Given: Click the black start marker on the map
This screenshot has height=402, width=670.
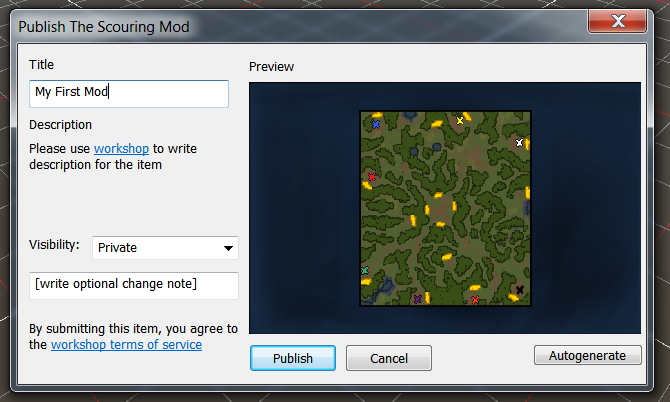Looking at the screenshot, I should tap(520, 290).
